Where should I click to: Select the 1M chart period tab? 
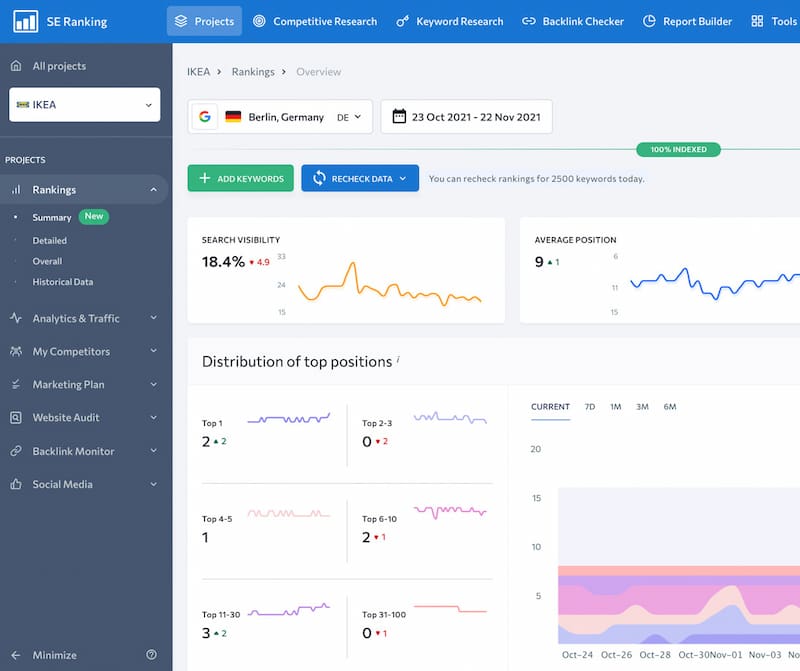[x=615, y=407]
